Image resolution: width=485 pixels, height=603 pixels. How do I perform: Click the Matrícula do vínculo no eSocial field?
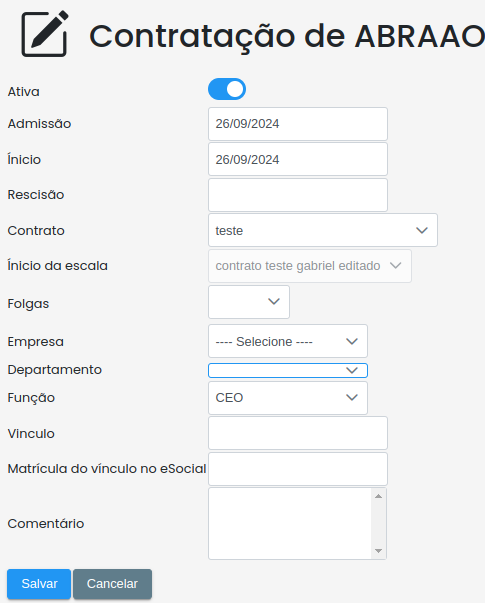(x=298, y=469)
